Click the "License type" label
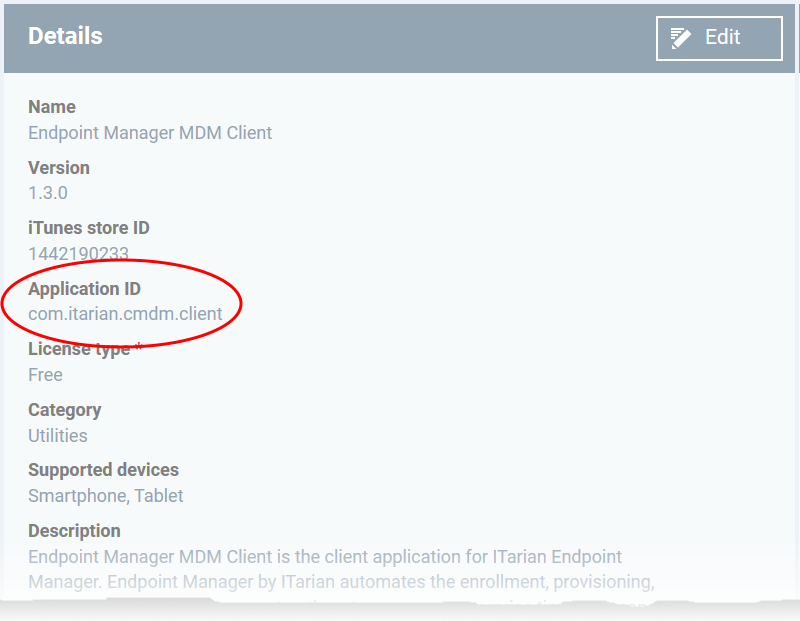The height and width of the screenshot is (621, 800). click(x=79, y=350)
